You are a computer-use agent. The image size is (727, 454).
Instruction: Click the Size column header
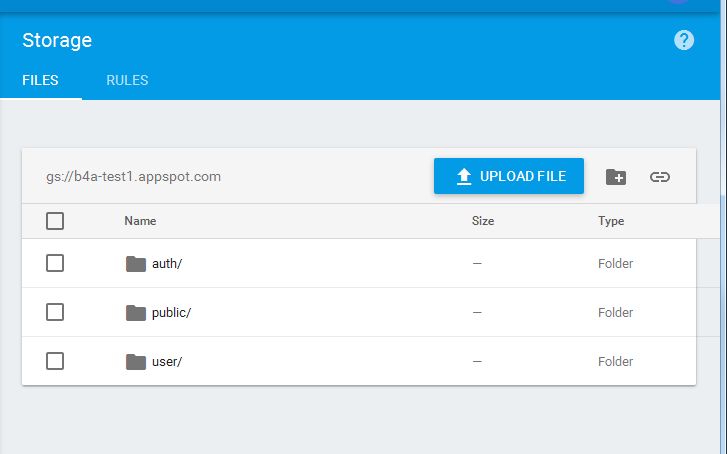pos(483,221)
